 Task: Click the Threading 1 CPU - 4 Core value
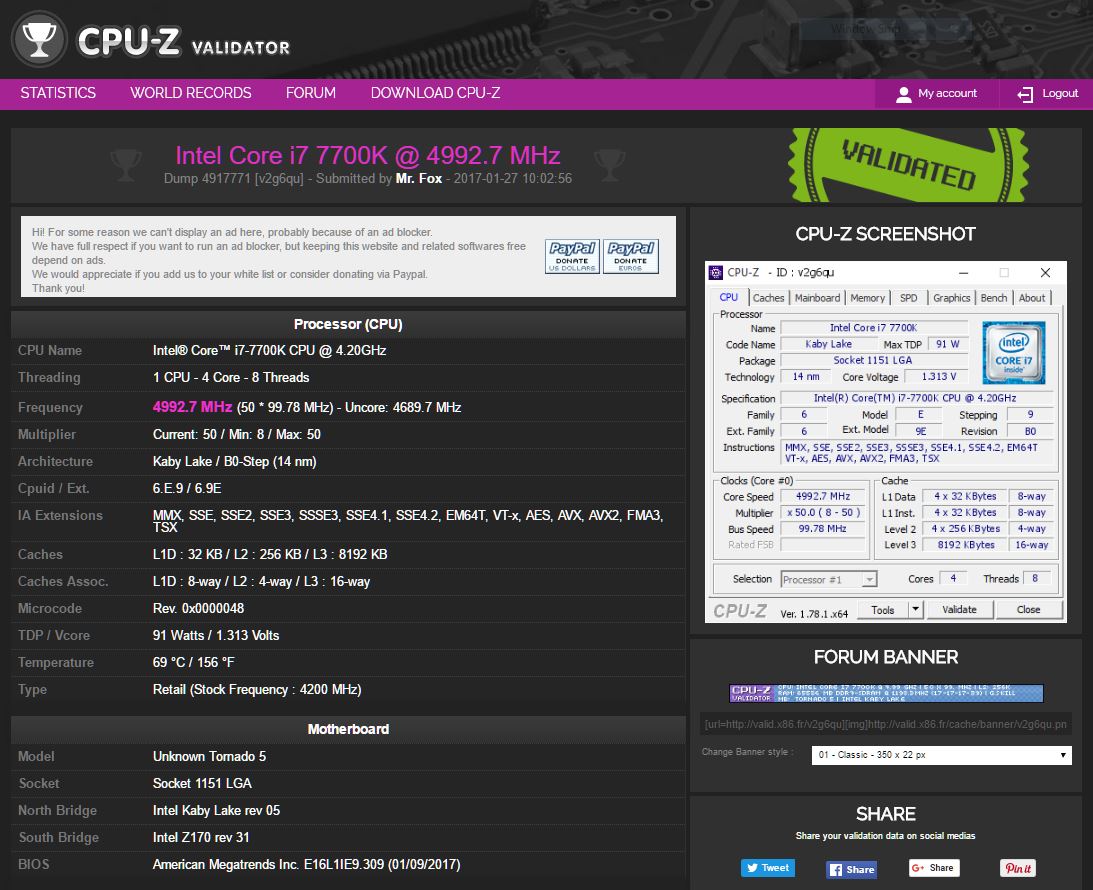[231, 377]
